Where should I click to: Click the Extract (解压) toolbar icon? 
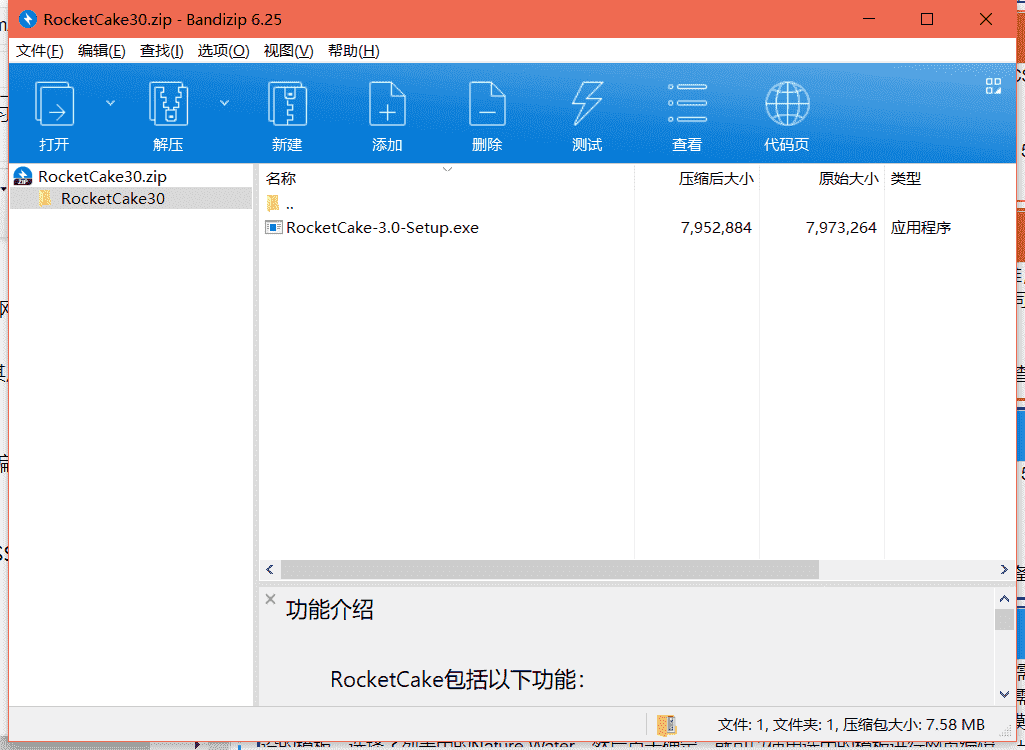click(x=168, y=104)
